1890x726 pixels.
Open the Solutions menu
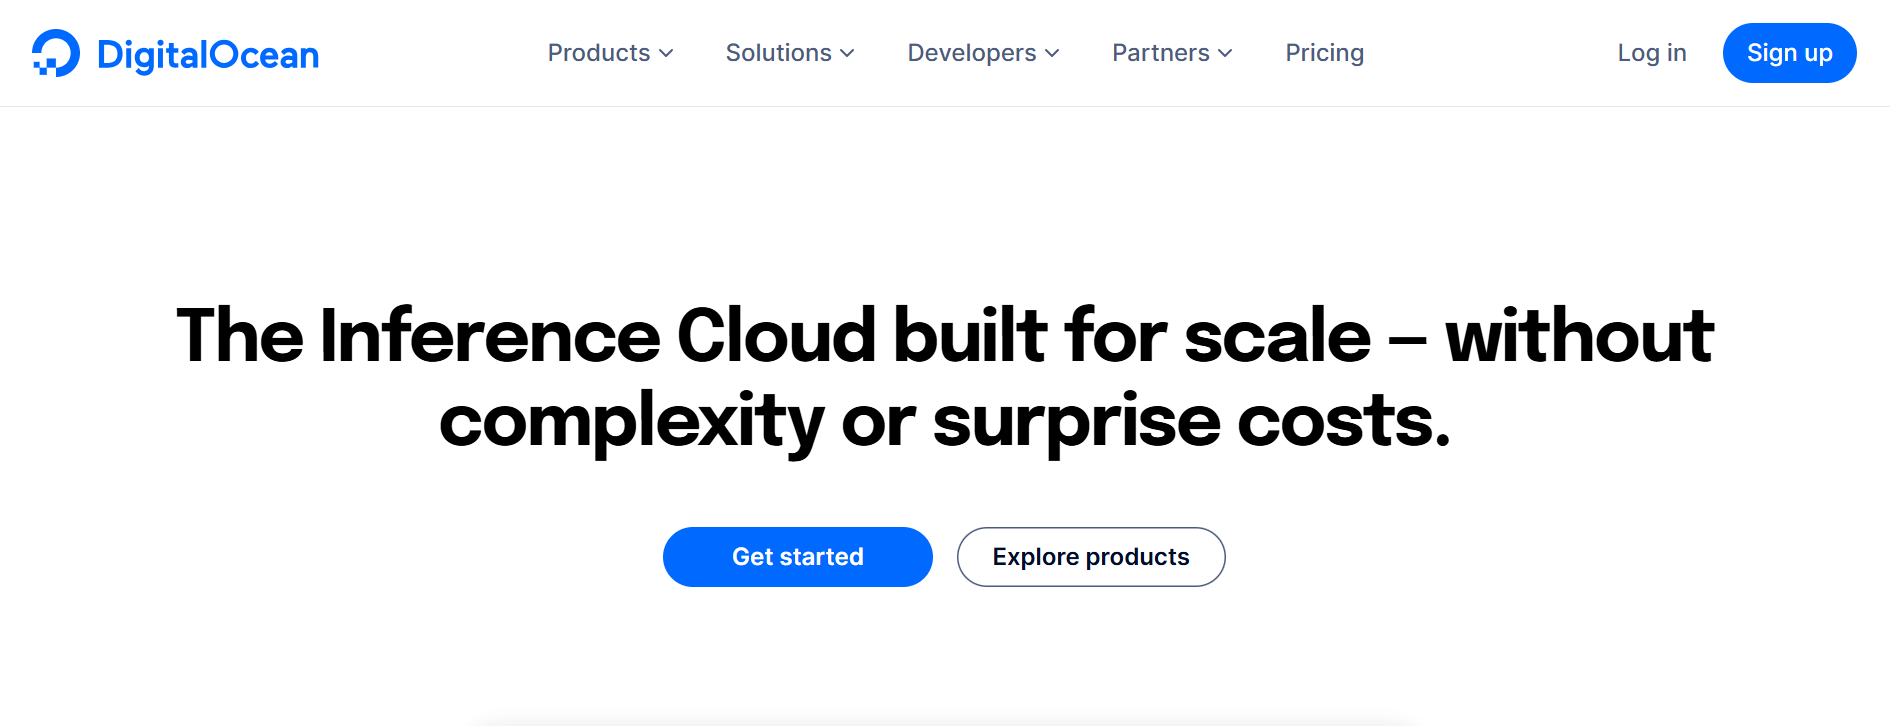pos(778,53)
